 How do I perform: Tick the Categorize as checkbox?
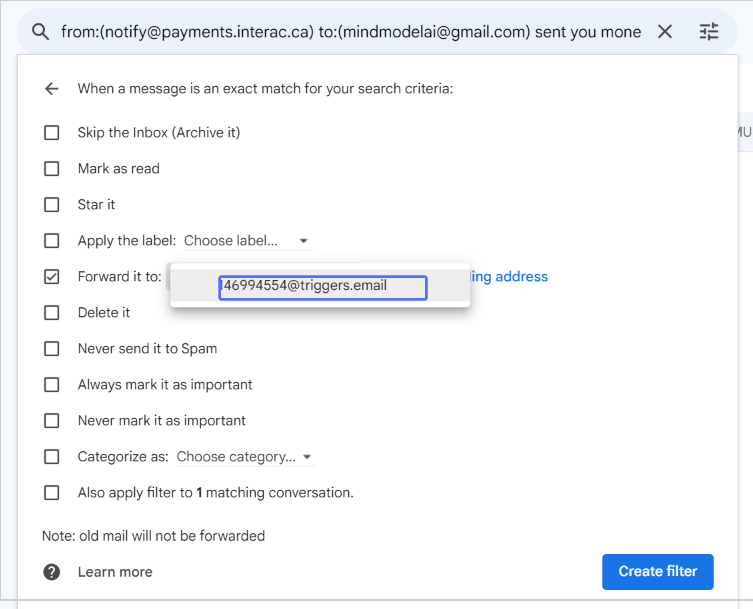tap(51, 457)
